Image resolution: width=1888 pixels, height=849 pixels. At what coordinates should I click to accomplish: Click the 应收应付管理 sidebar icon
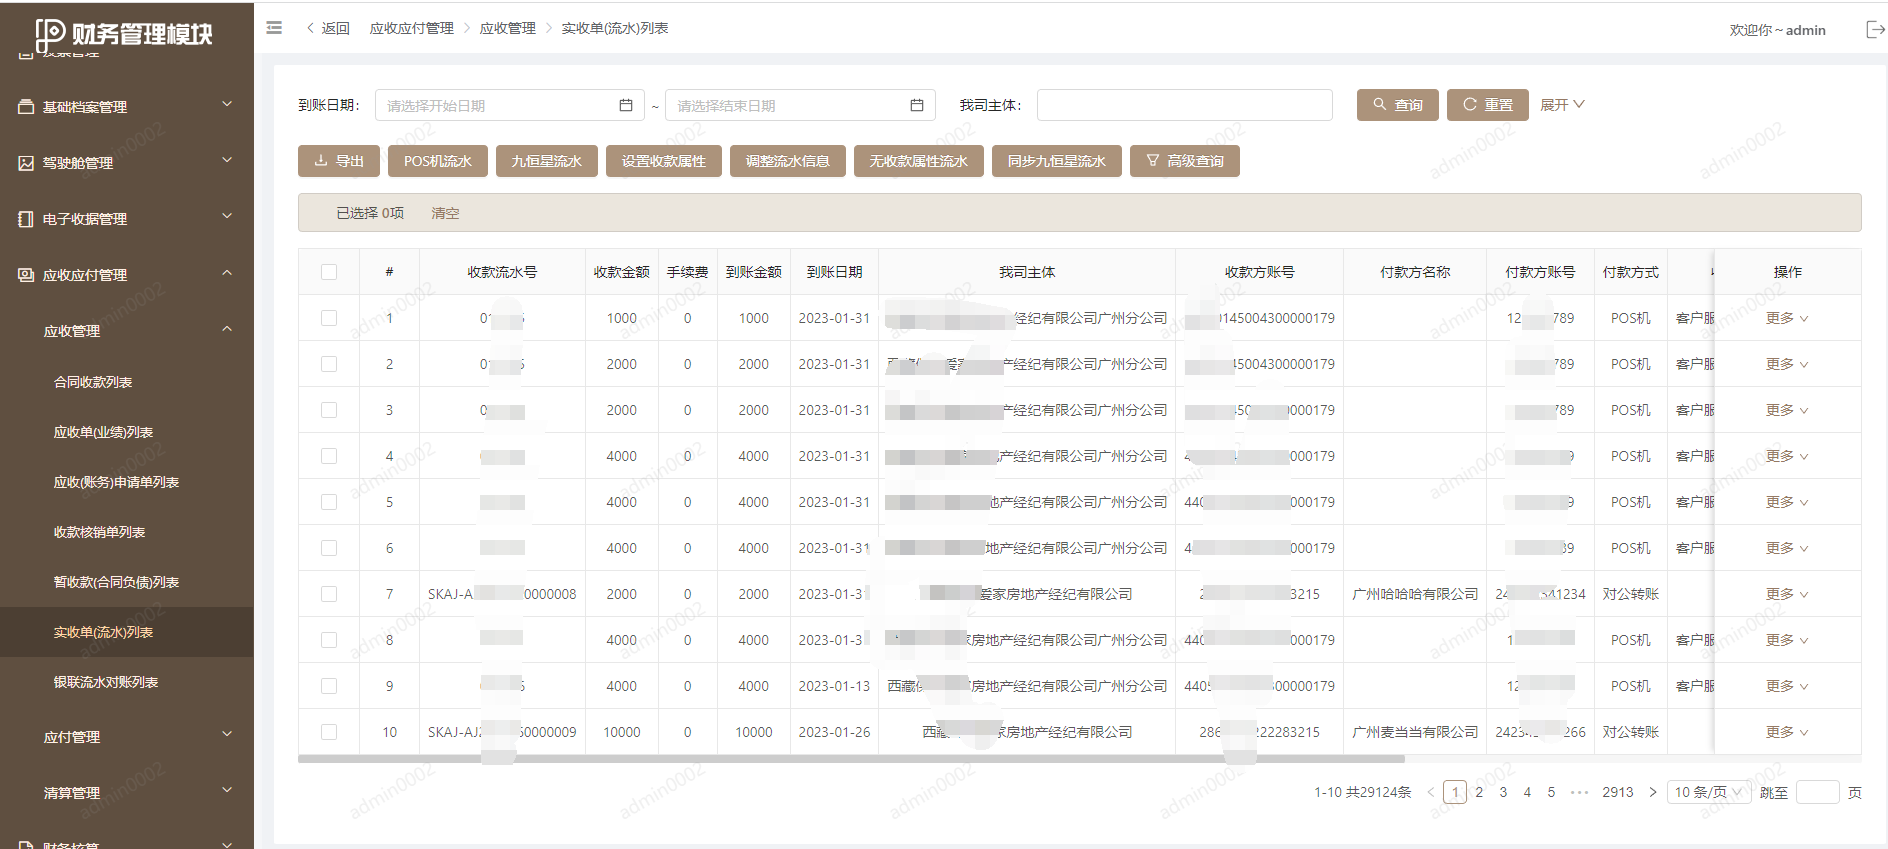point(26,275)
